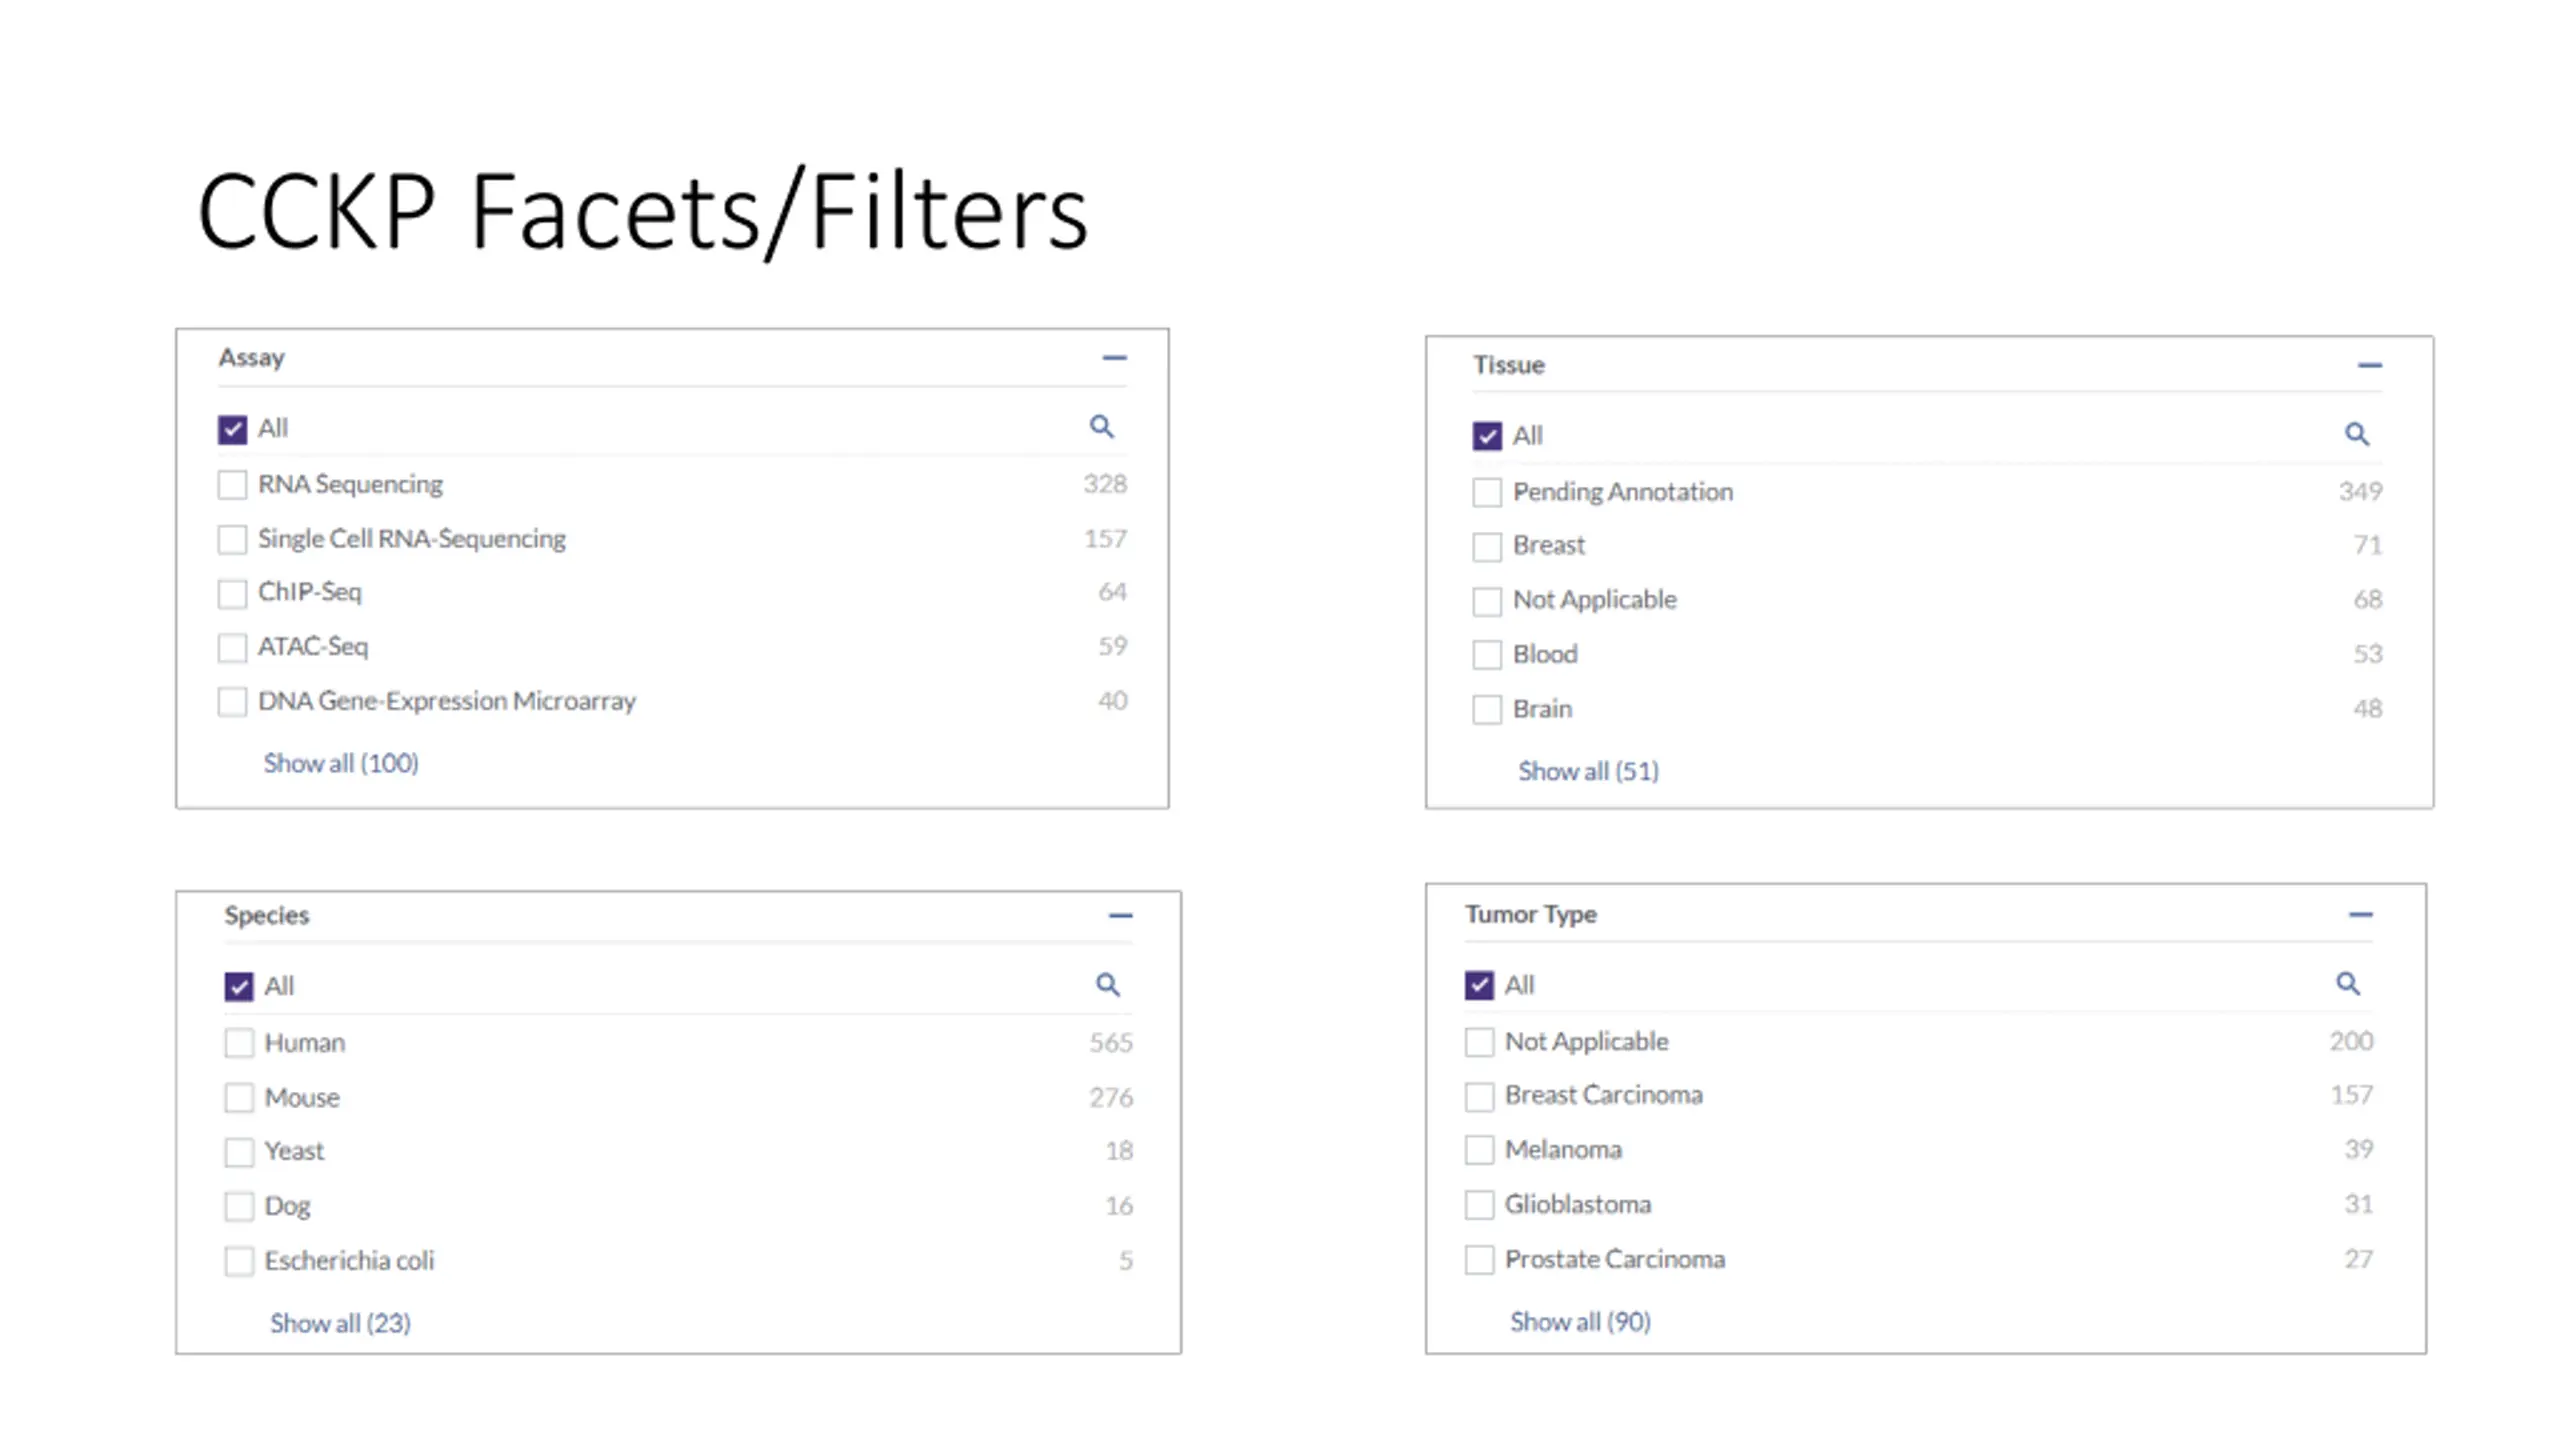The height and width of the screenshot is (1440, 2560).
Task: Open search in the Species facet
Action: pos(1107,985)
